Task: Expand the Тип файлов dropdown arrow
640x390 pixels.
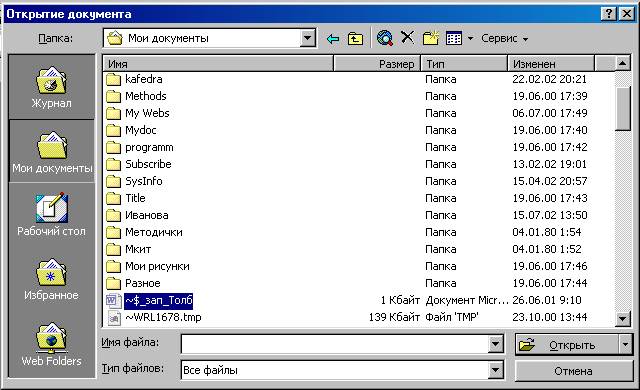Action: [x=495, y=370]
